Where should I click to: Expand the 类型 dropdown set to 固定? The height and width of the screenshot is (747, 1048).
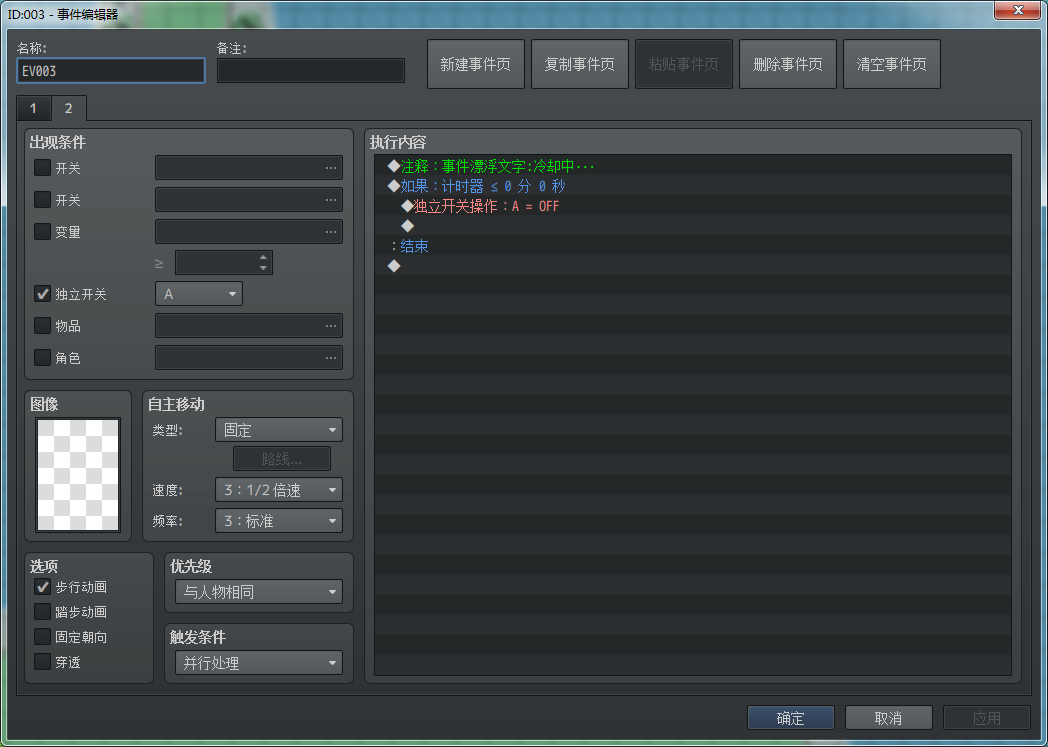click(279, 430)
